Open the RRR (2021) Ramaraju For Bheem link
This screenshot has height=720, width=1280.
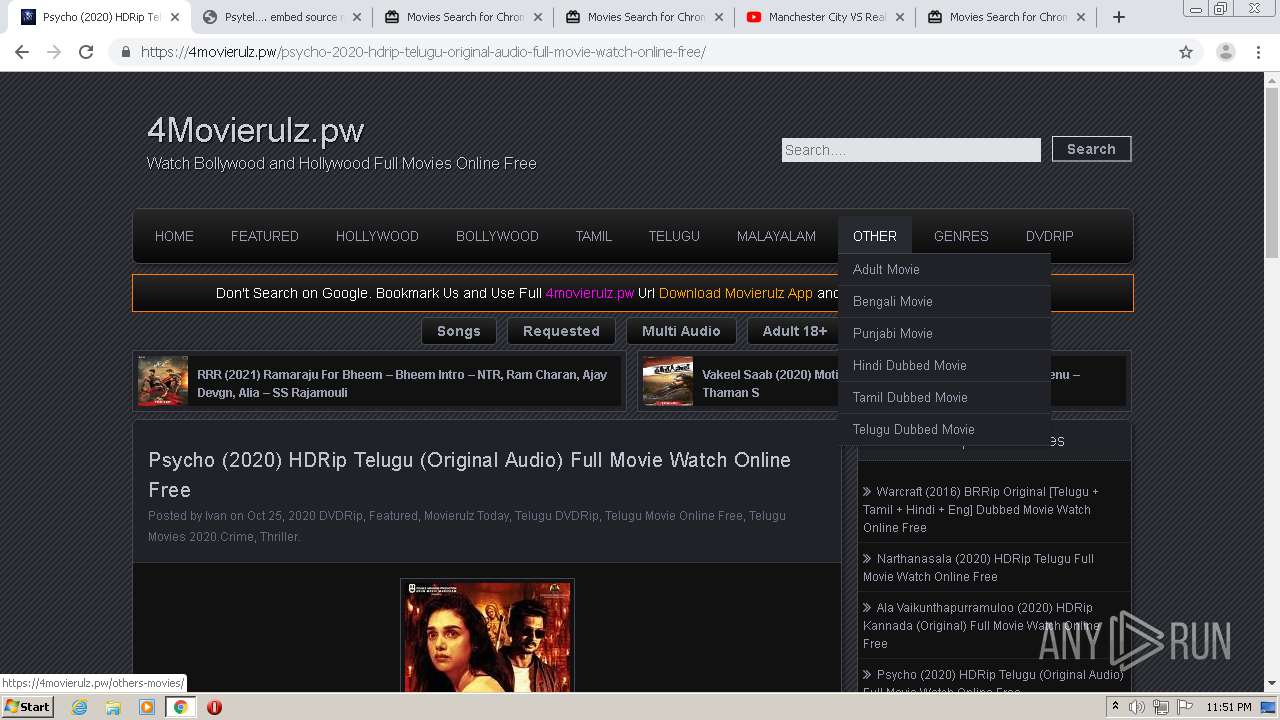pos(402,383)
